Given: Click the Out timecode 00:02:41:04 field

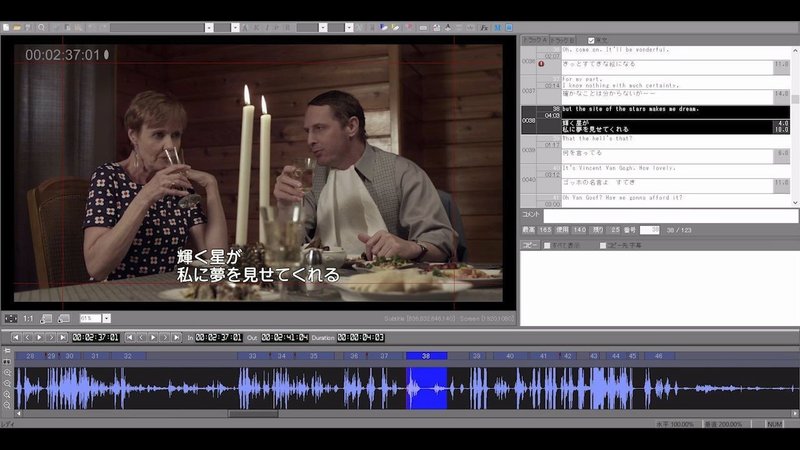Looking at the screenshot, I should click(x=285, y=337).
